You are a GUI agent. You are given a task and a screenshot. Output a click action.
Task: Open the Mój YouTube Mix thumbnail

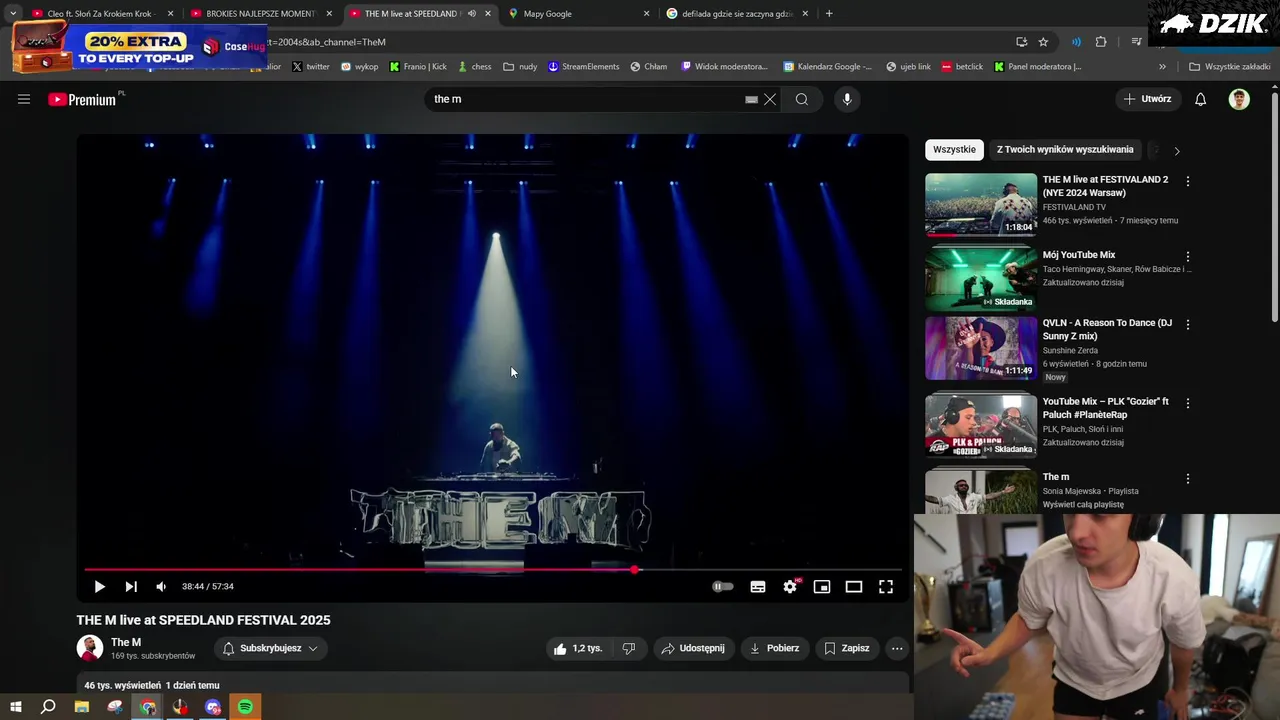pos(981,279)
